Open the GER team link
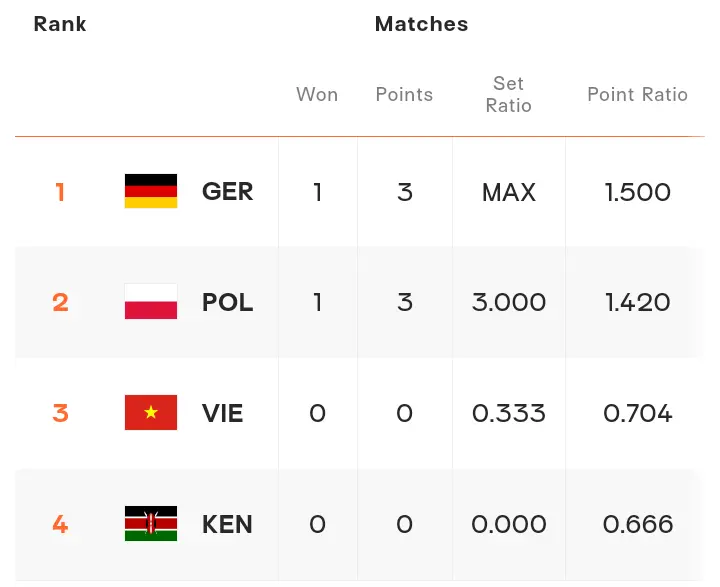 pyautogui.click(x=227, y=191)
